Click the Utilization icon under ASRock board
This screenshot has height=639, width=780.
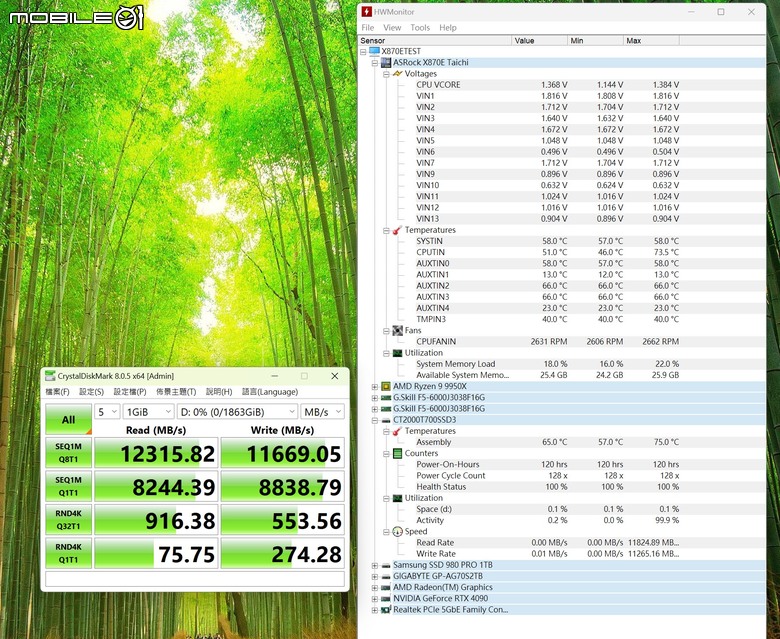[397, 353]
